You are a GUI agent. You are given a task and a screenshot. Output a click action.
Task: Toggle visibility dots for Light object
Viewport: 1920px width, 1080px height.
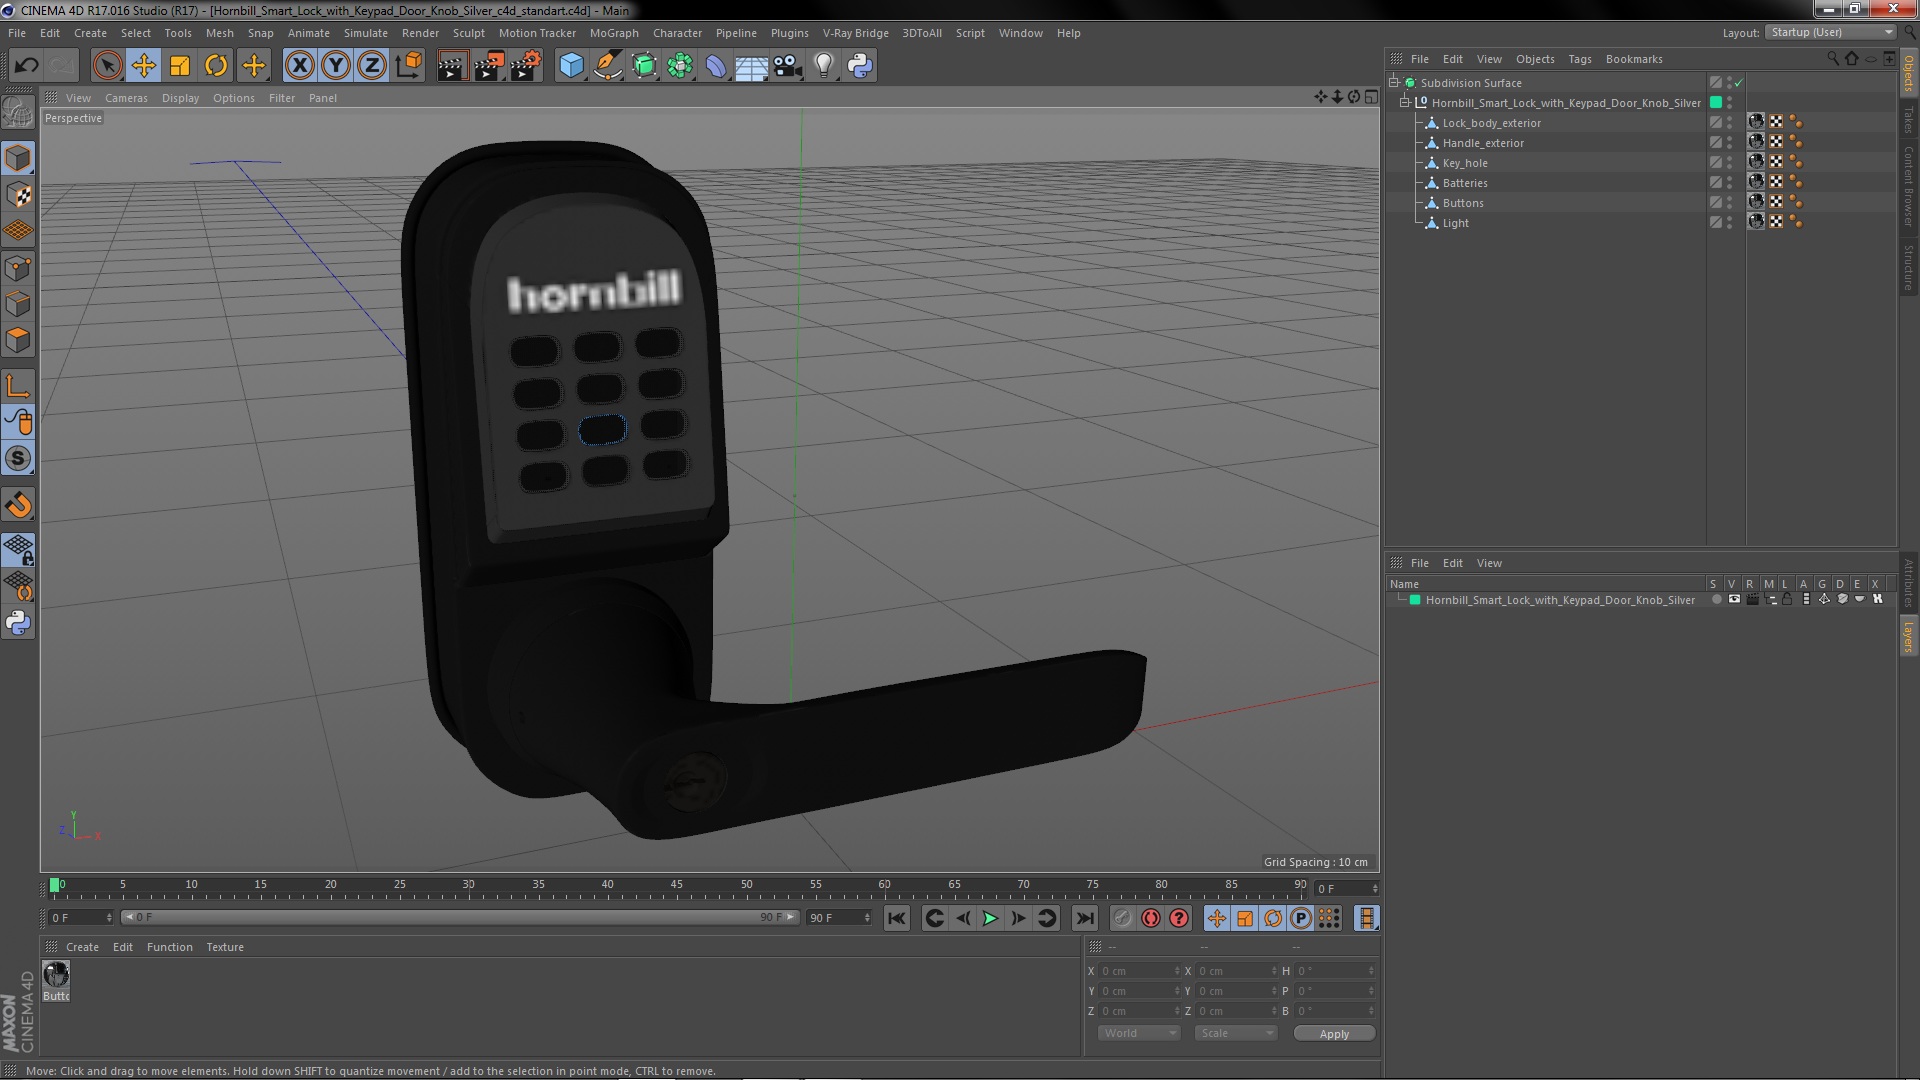1730,223
